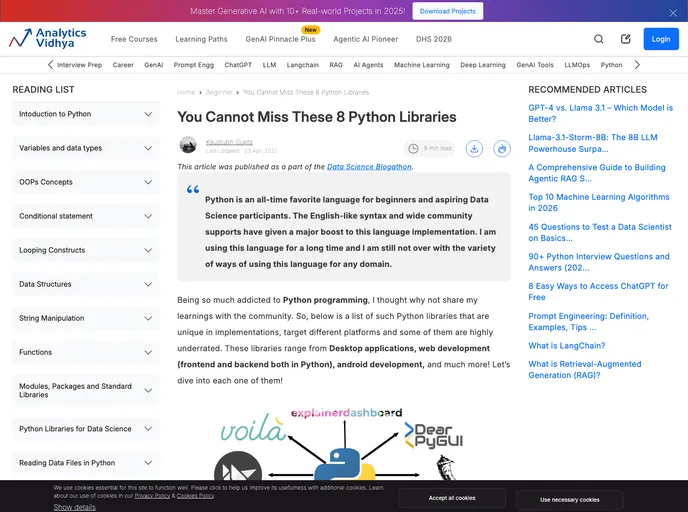The height and width of the screenshot is (512, 688).
Task: Click author avatar of Kaustubh Gupta
Action: coord(188,145)
